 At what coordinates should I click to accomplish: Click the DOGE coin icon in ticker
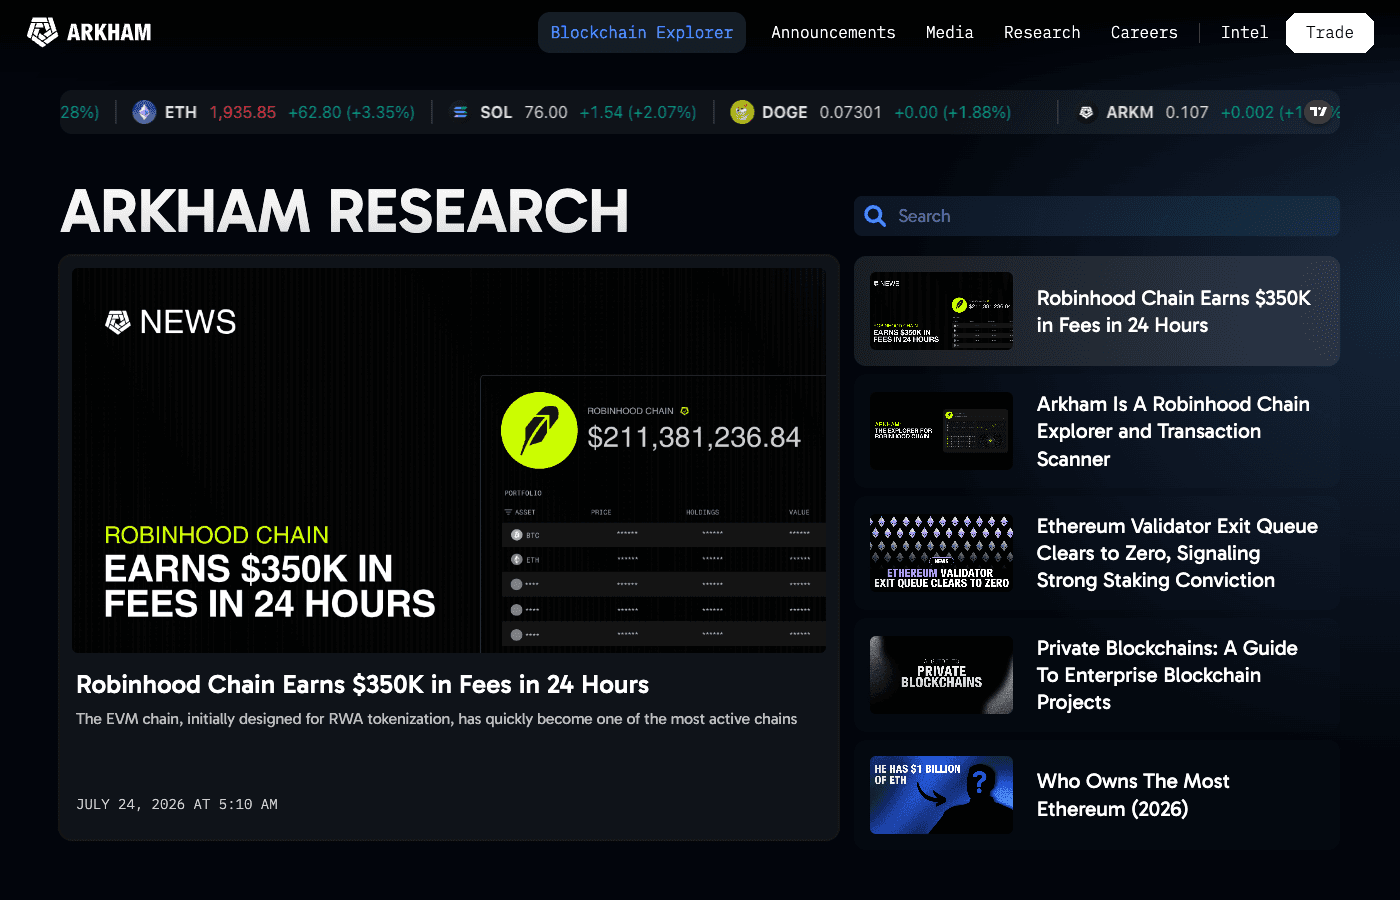742,112
